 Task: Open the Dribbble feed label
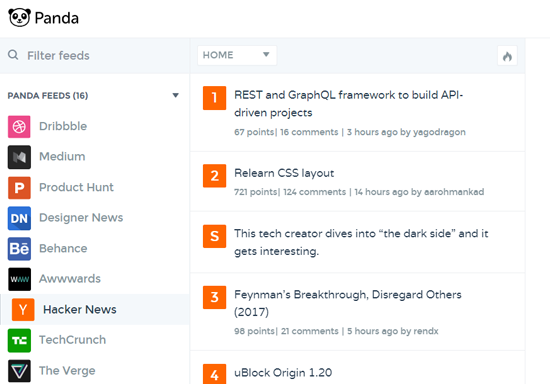pos(63,126)
